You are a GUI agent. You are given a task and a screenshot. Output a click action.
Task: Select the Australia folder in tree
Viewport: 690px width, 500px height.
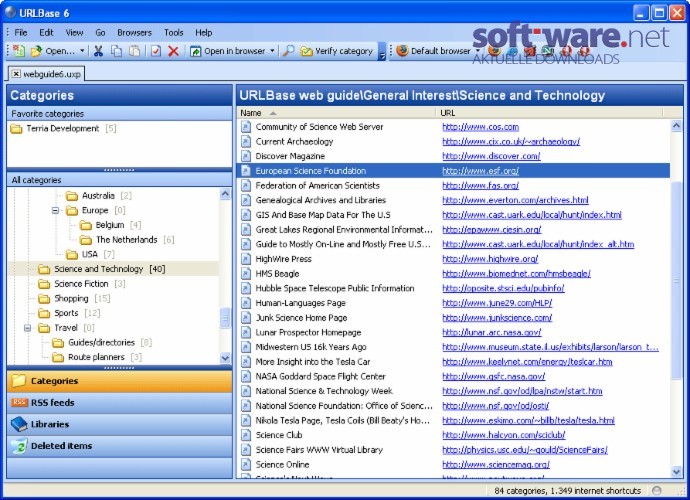(99, 195)
